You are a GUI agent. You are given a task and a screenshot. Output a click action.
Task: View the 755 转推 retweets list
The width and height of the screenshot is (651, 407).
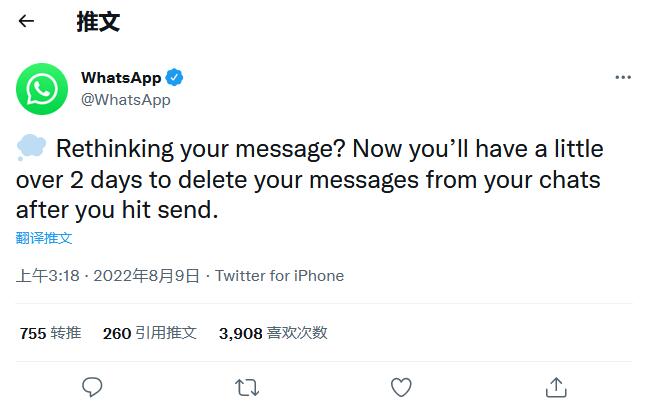point(50,333)
